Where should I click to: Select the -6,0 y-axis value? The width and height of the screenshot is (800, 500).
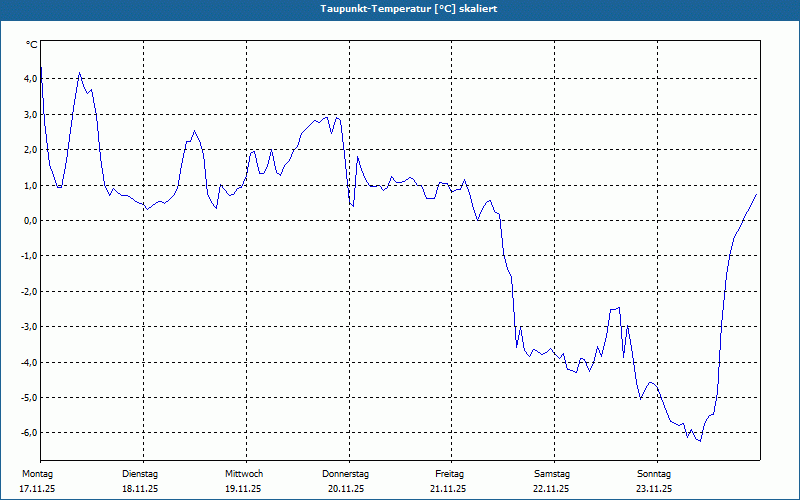pos(29,433)
